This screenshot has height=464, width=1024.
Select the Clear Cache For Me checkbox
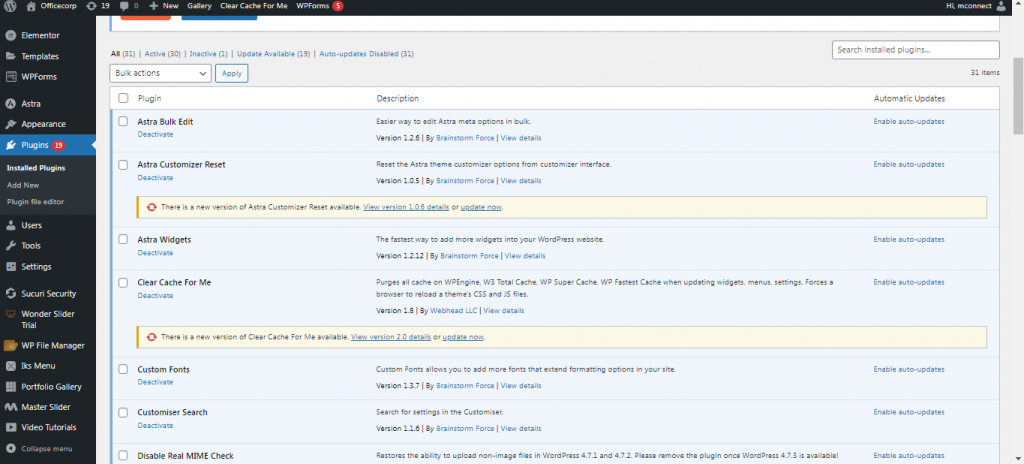tap(123, 282)
